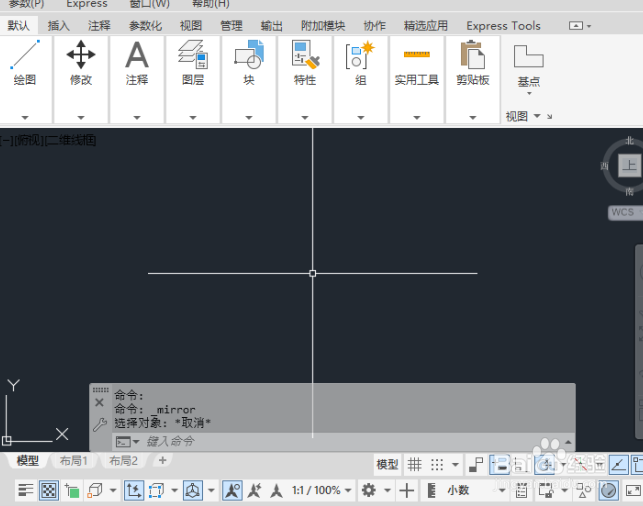The image size is (643, 506).
Task: Open the 组 (Group) panel icon
Action: point(360,54)
